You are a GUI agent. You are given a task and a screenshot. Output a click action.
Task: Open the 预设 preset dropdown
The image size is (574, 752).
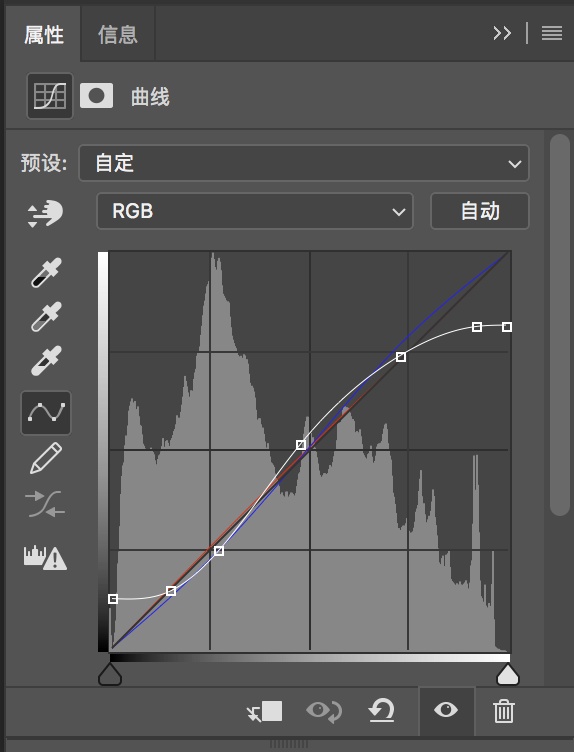pyautogui.click(x=304, y=163)
